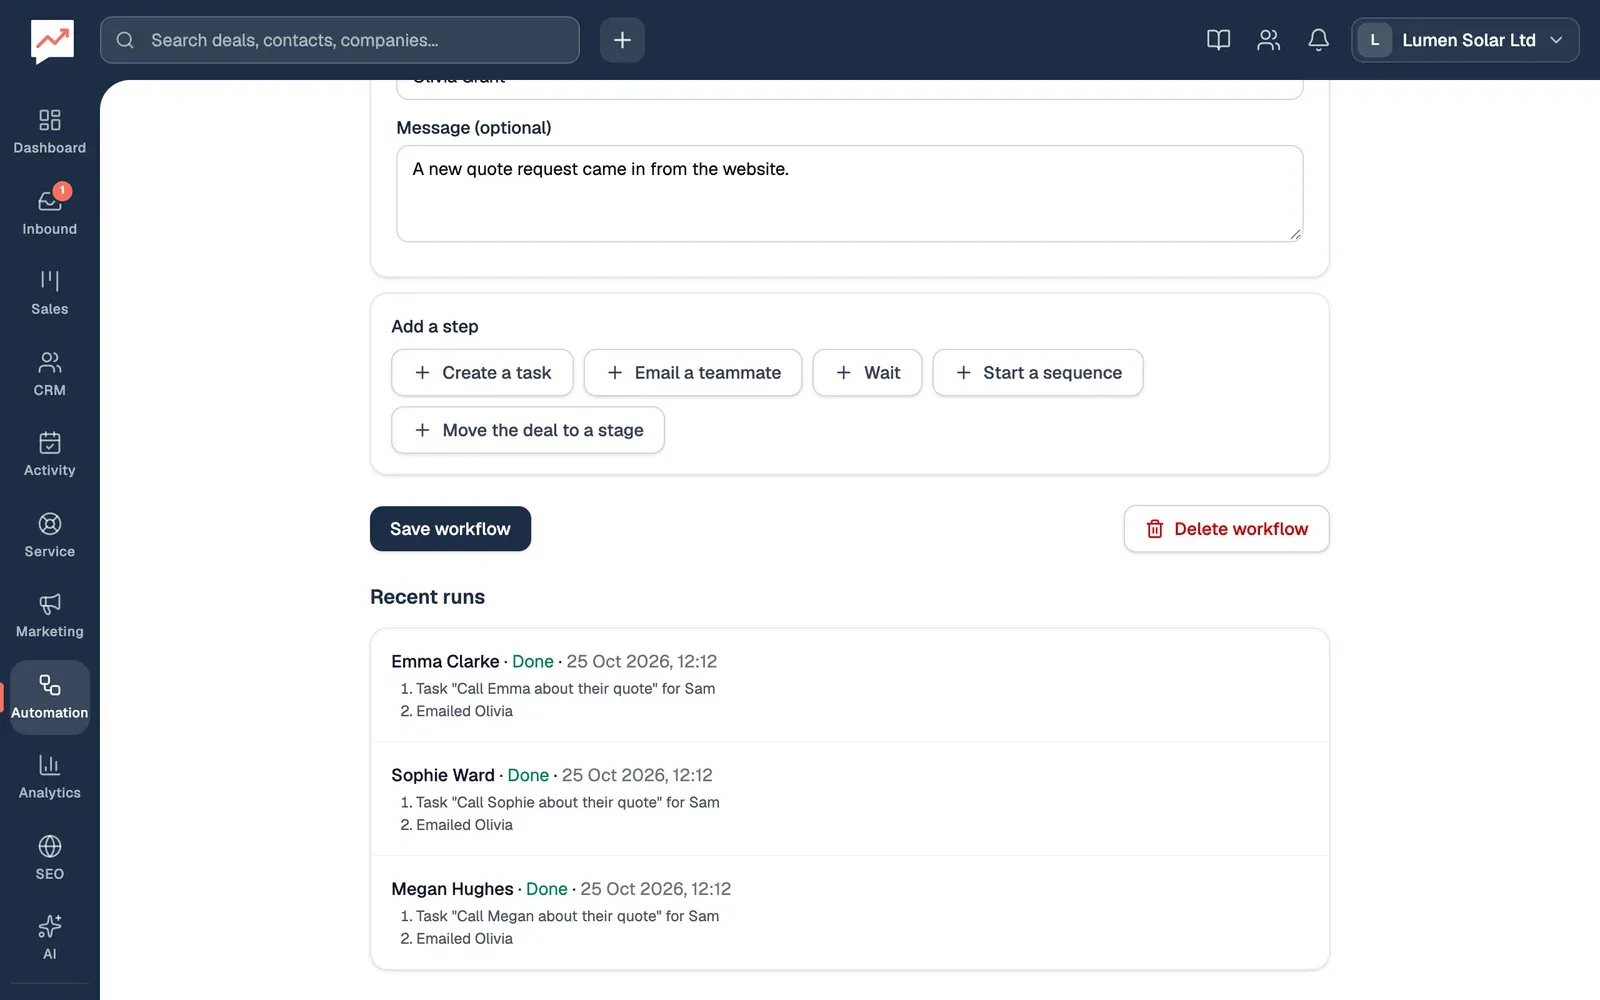1600x1000 pixels.
Task: Click 'Call Megan about their quote' task line
Action: click(x=560, y=916)
